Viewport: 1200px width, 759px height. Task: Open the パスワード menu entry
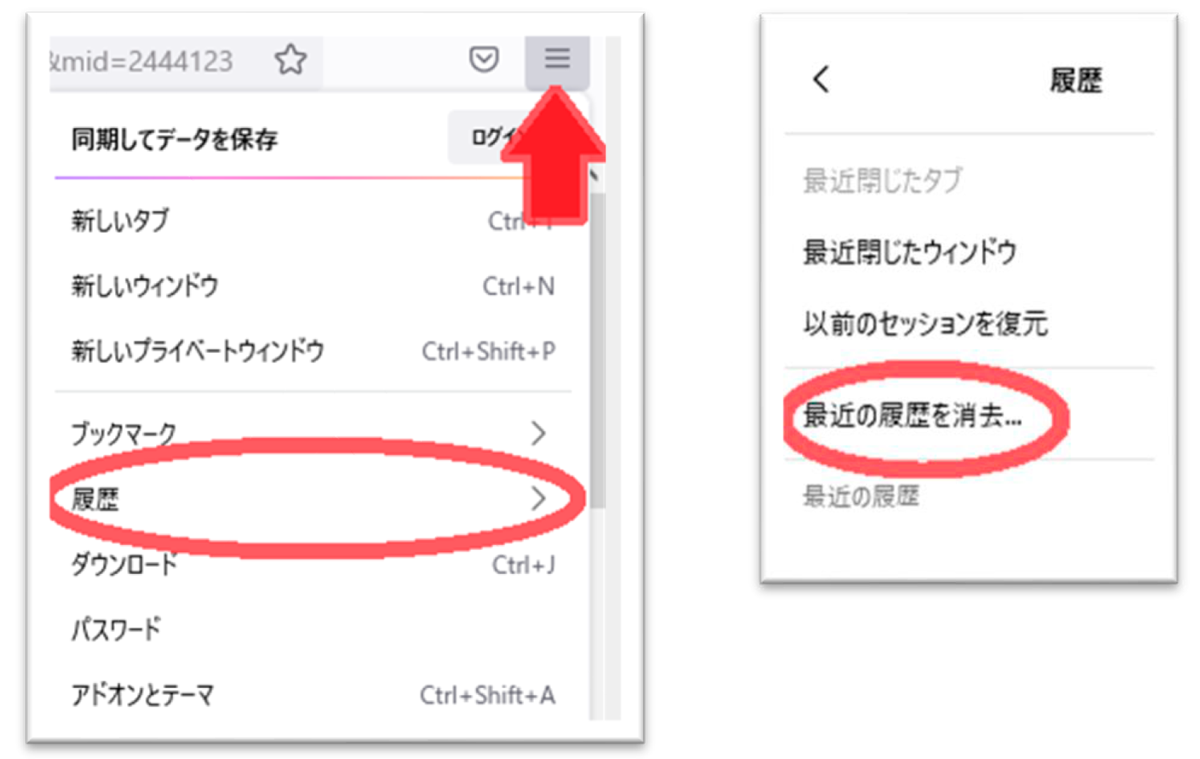pos(312,630)
